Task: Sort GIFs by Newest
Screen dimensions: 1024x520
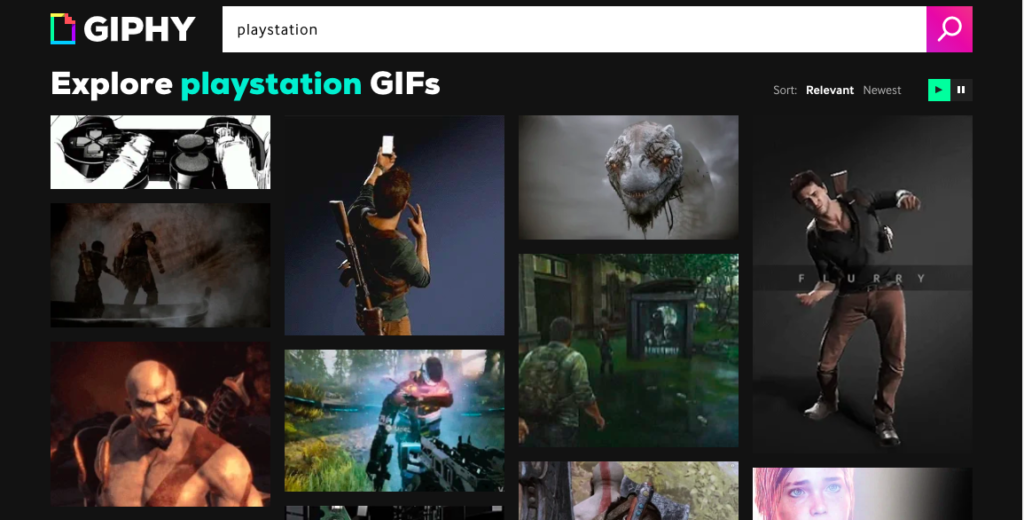Action: coord(882,90)
